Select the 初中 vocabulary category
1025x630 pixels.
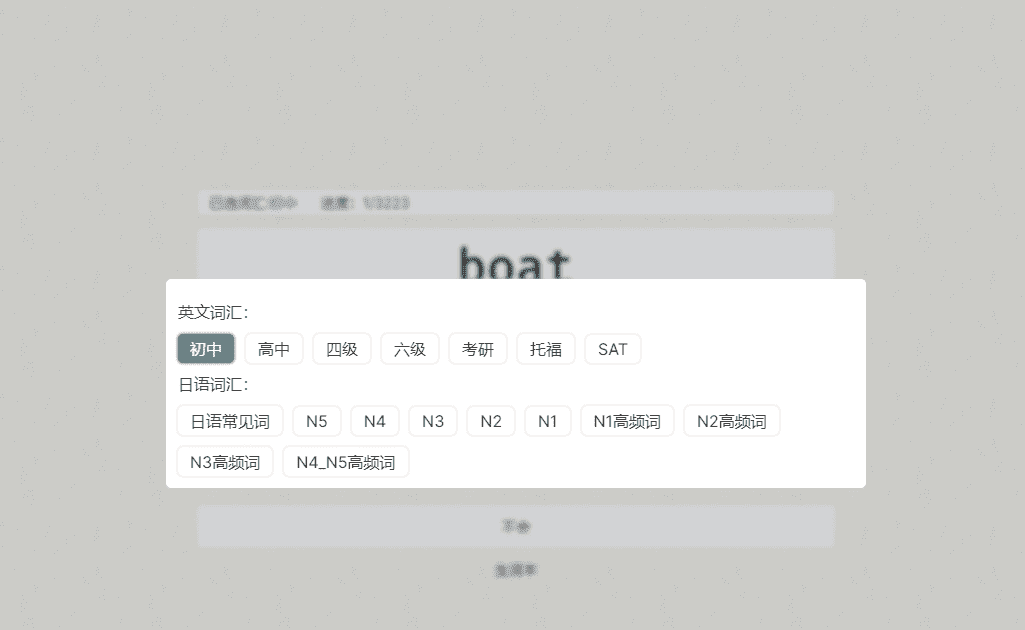tap(205, 348)
